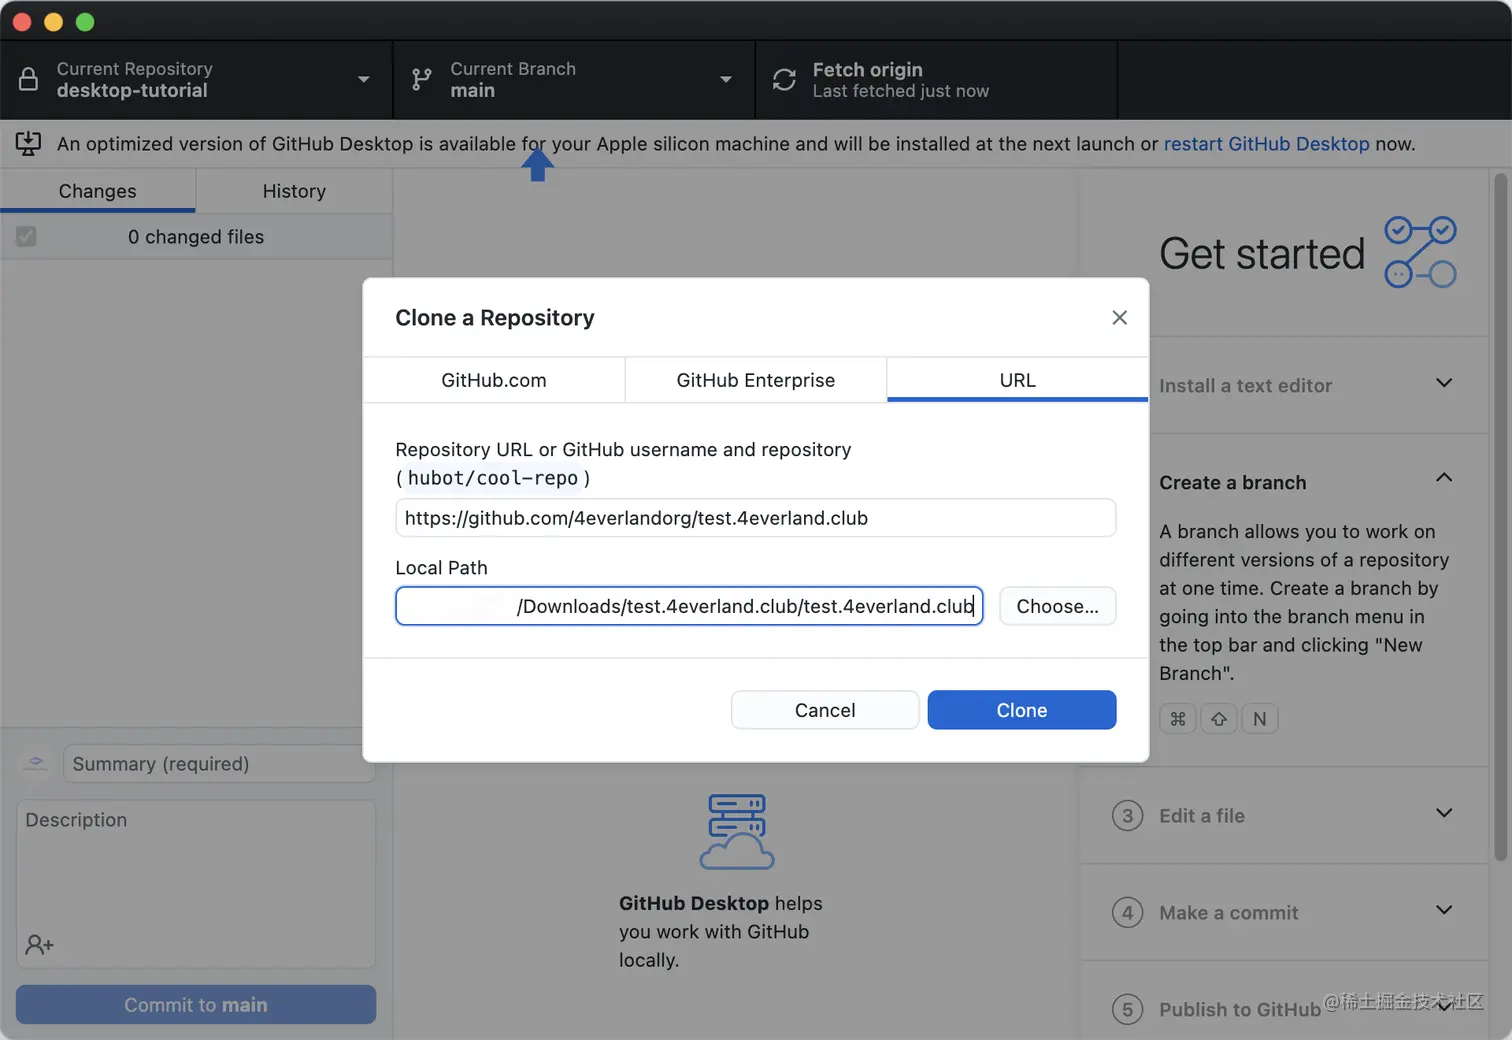Collapse the Create a branch section
Viewport: 1512px width, 1040px height.
pos(1444,478)
